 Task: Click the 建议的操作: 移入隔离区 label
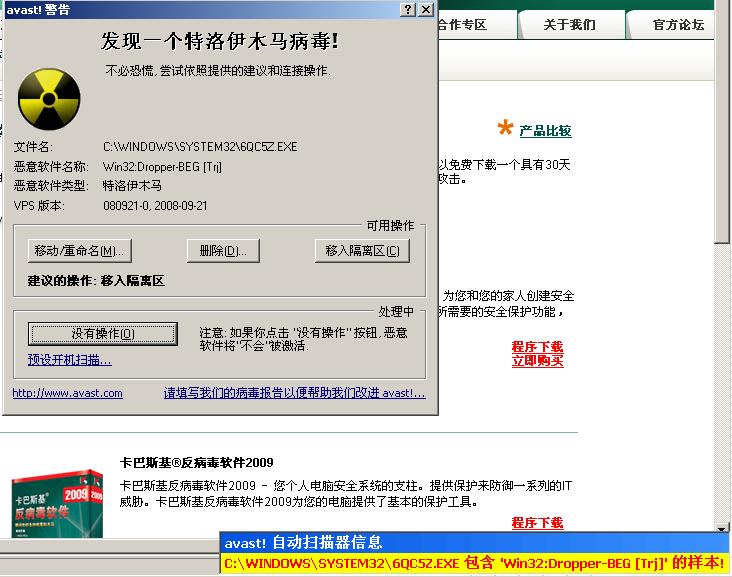(96, 281)
